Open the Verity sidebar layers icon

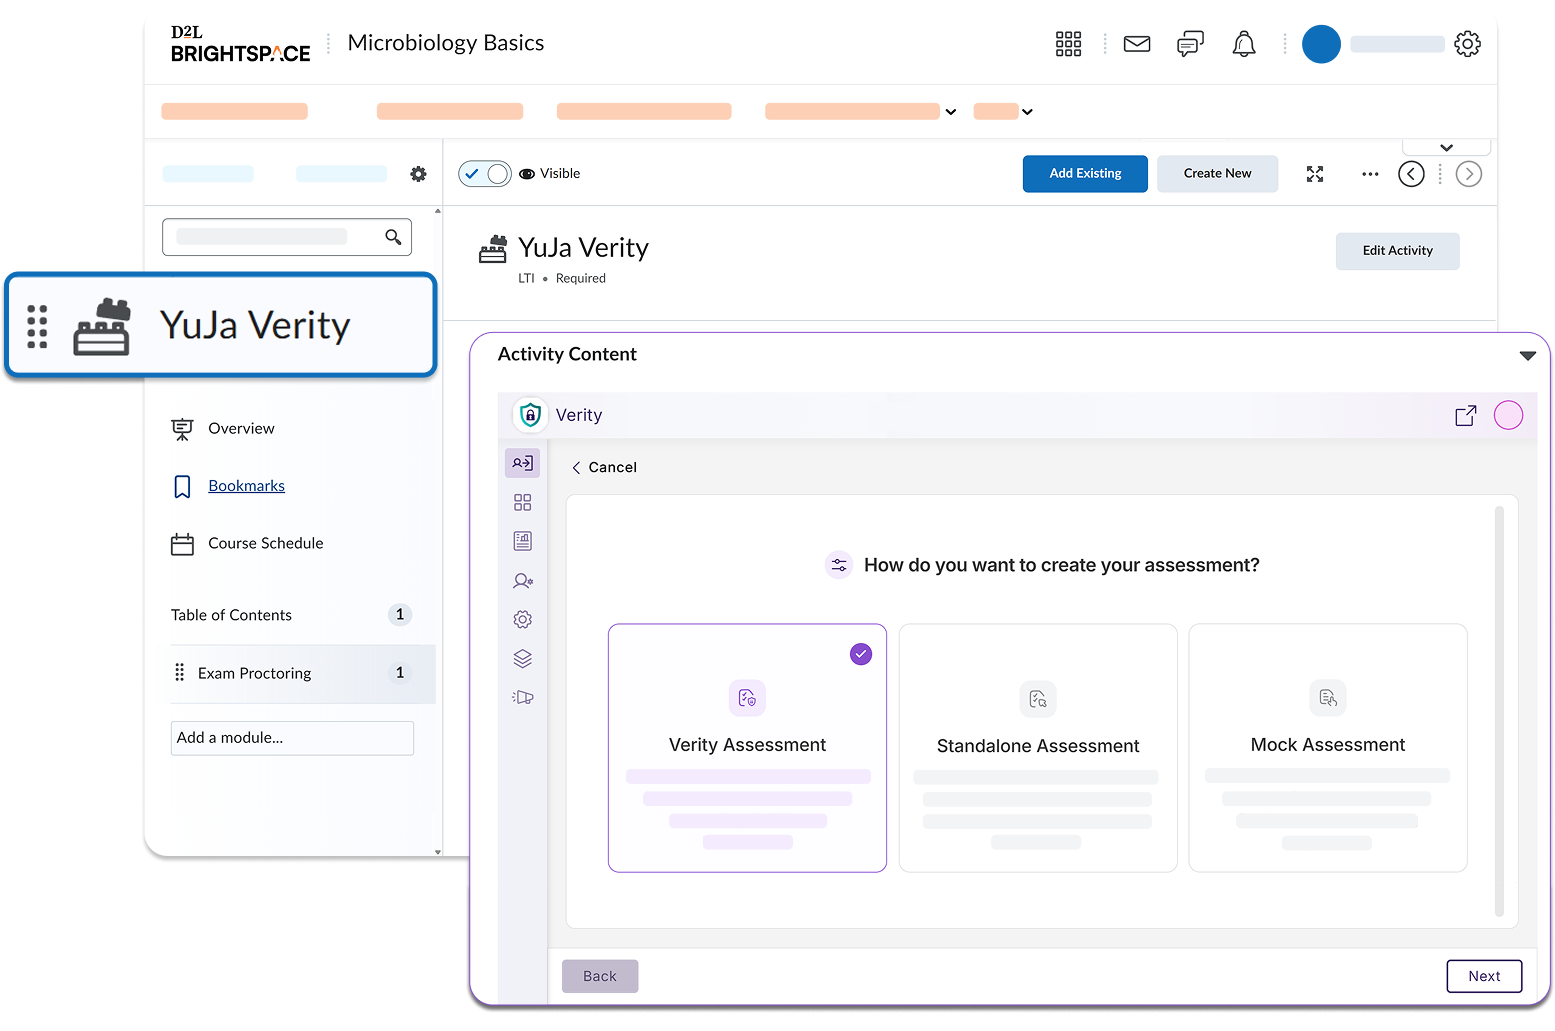coord(522,658)
